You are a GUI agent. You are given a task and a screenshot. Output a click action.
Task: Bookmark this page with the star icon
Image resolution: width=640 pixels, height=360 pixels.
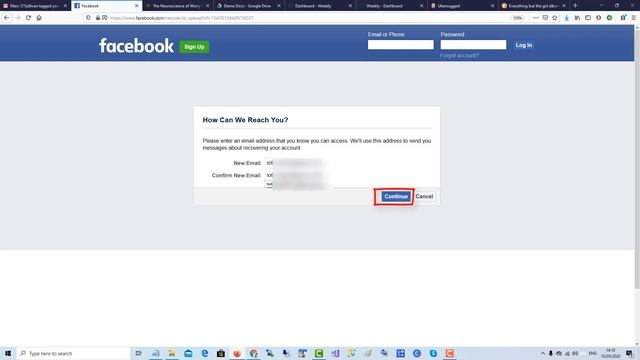(x=555, y=18)
